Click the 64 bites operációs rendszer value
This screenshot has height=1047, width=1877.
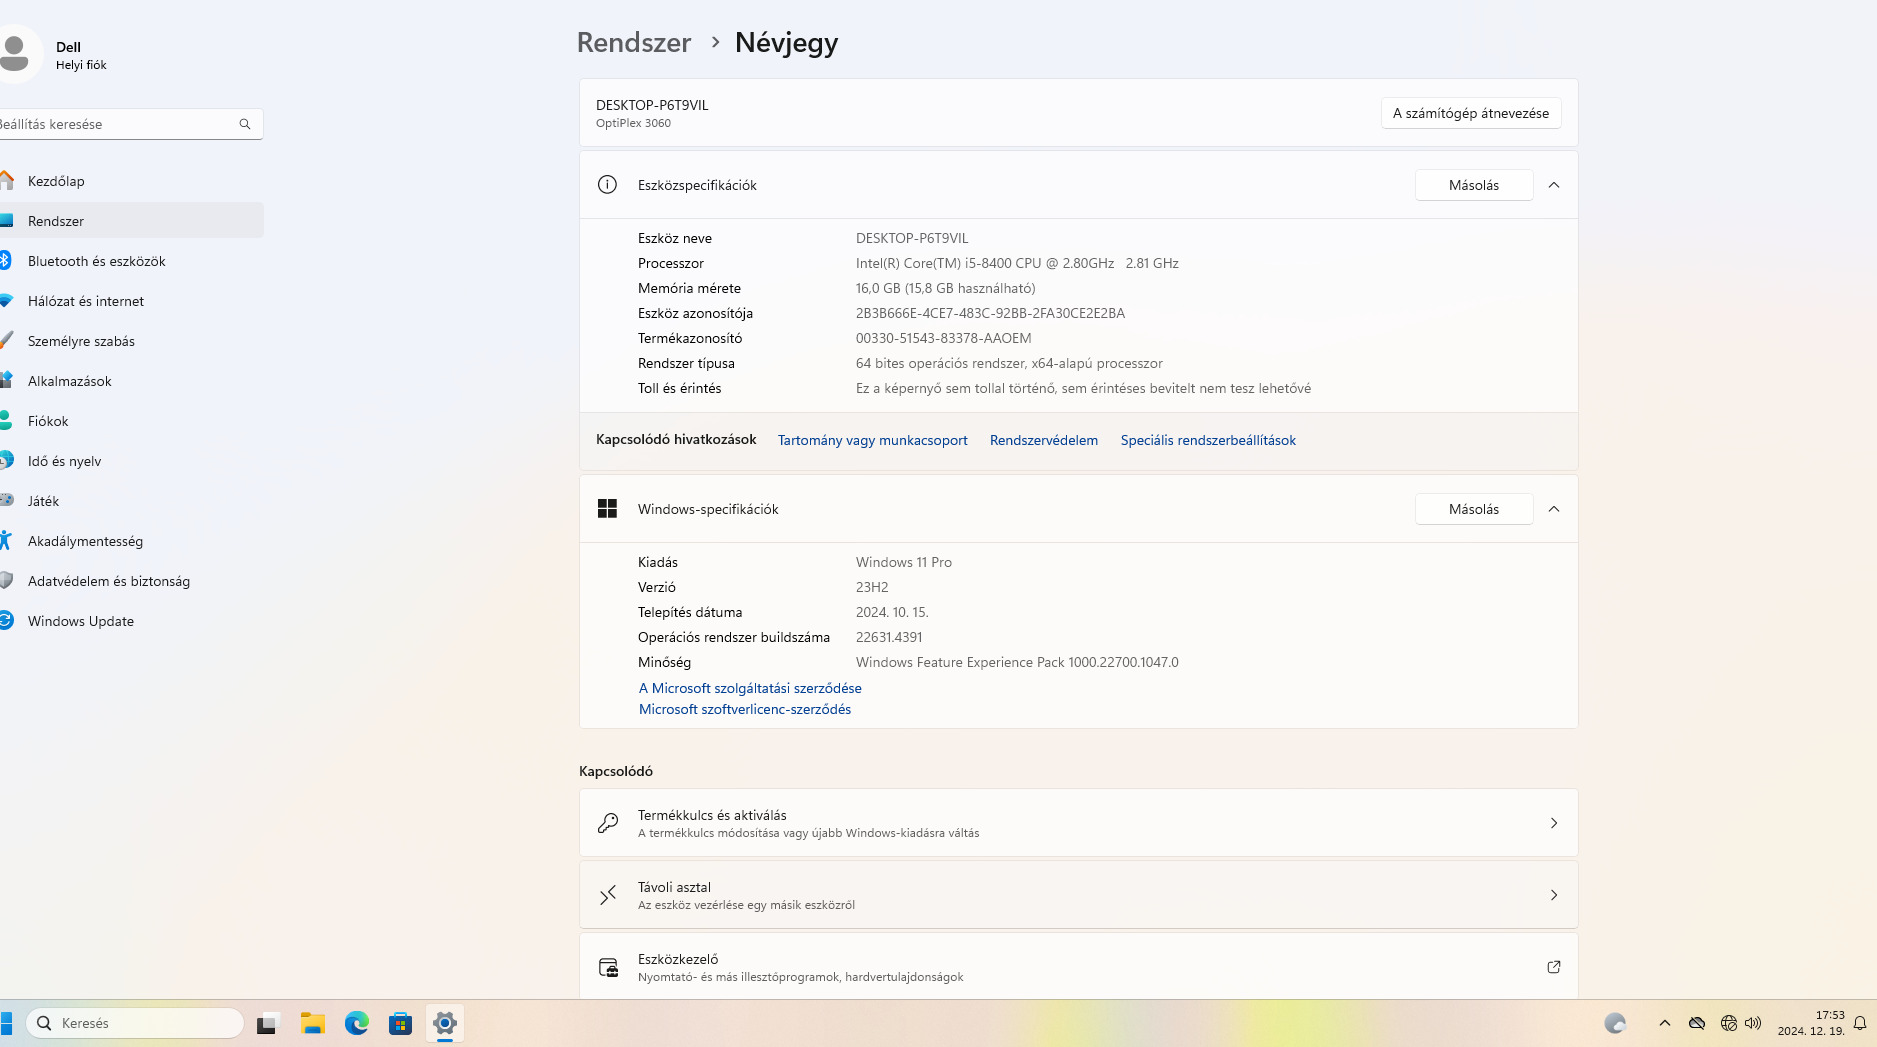coord(1009,363)
